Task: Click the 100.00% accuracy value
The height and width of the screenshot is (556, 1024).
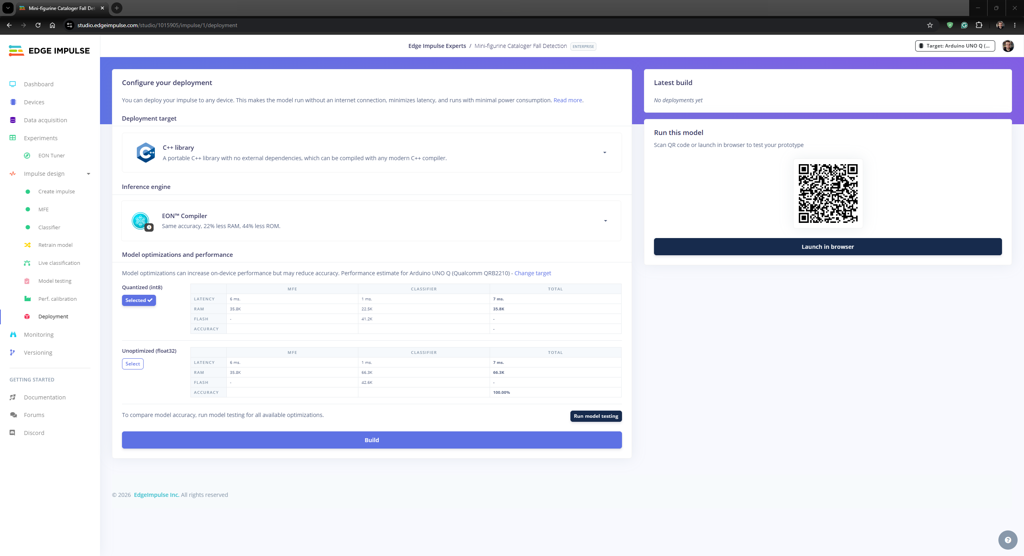Action: [x=501, y=393]
